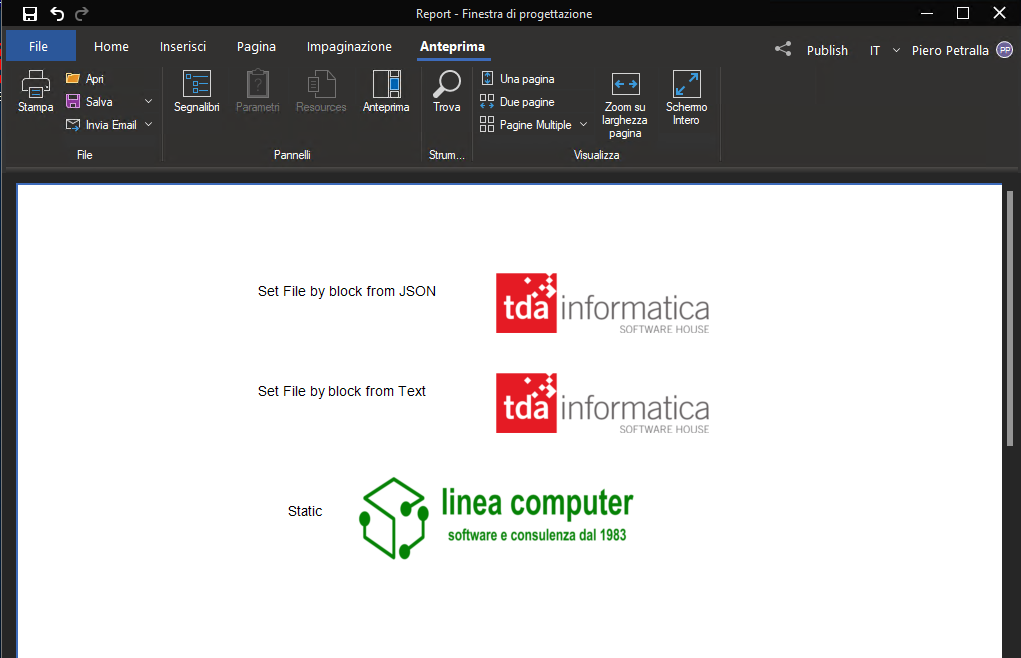Save the report with Salva
The image size is (1021, 658).
pyautogui.click(x=89, y=102)
